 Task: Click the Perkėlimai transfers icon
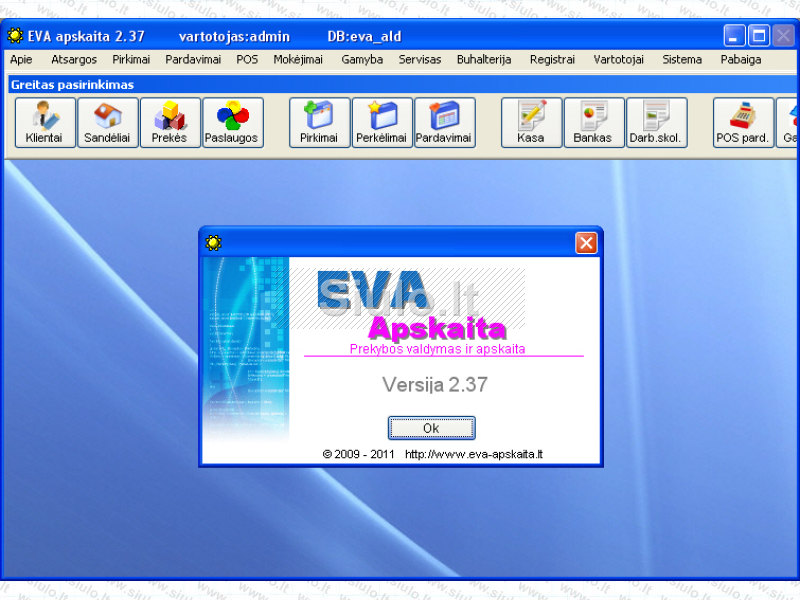click(382, 122)
